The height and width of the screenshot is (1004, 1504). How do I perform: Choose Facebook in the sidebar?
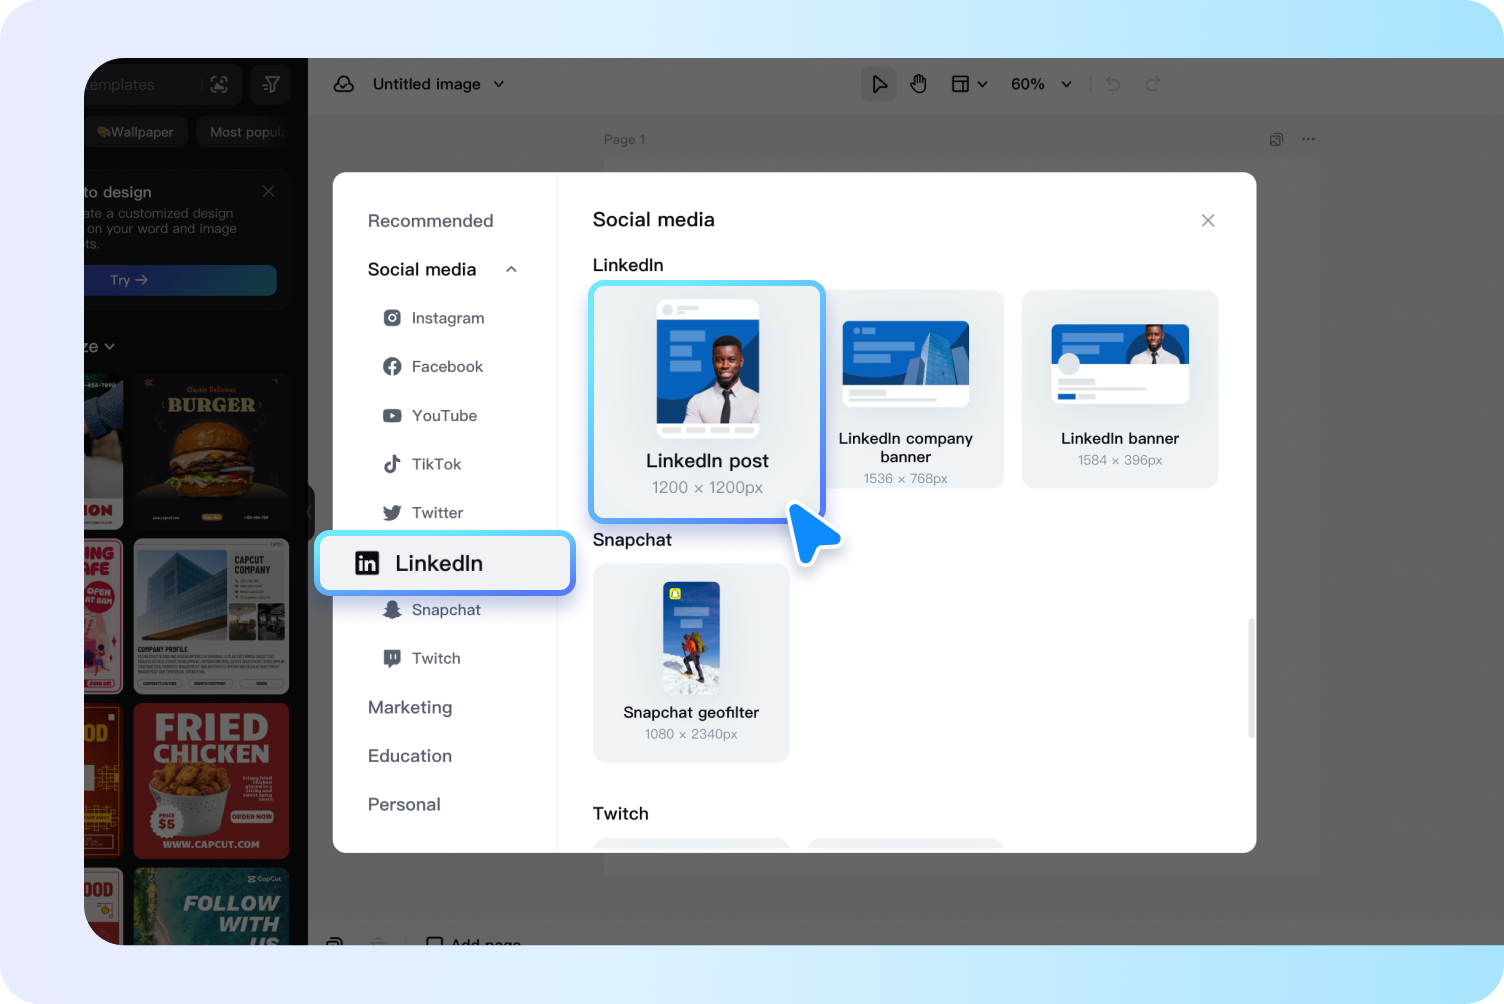[433, 367]
